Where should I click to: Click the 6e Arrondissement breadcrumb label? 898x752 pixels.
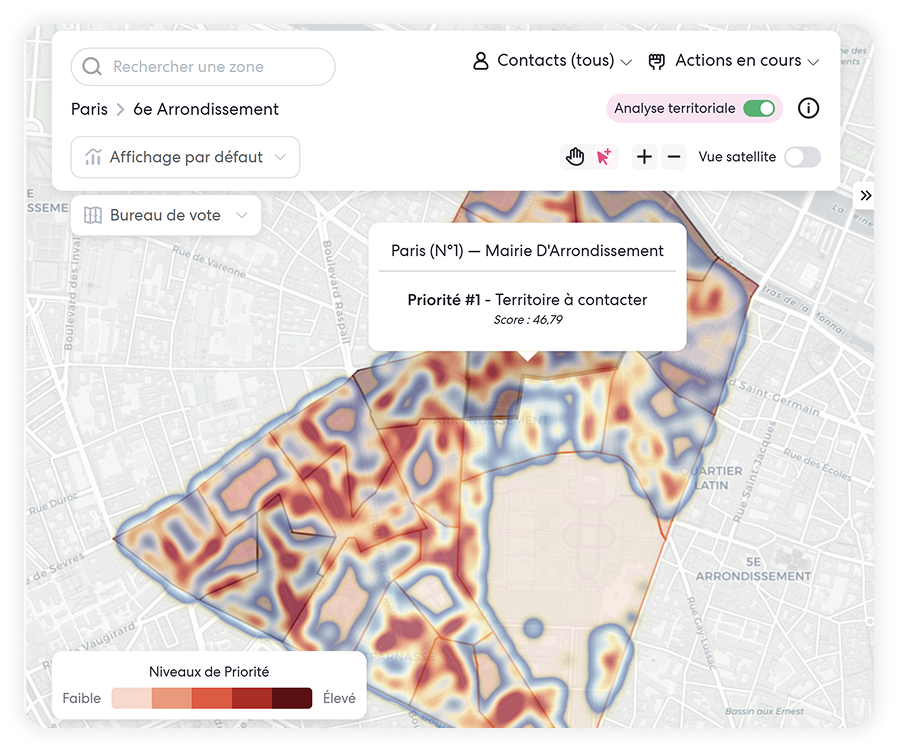[x=205, y=110]
